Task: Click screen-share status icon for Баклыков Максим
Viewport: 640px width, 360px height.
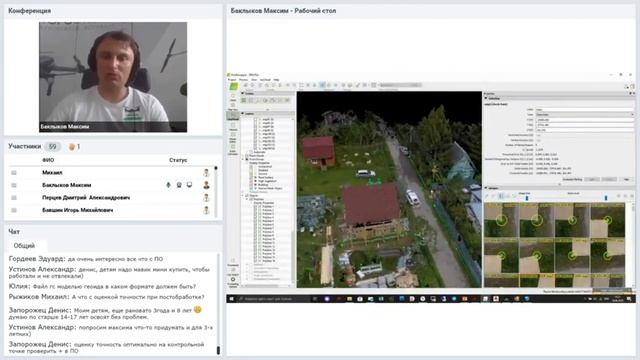Action: click(189, 185)
